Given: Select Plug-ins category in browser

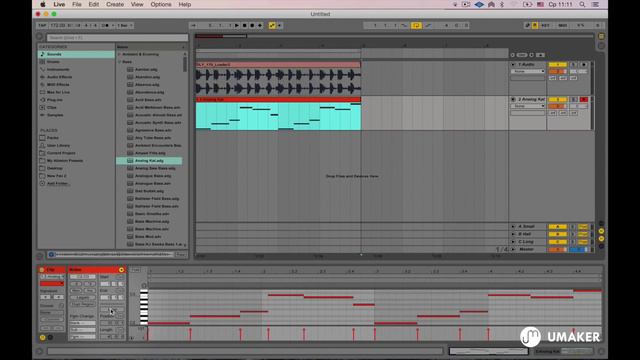Looking at the screenshot, I should point(76,100).
